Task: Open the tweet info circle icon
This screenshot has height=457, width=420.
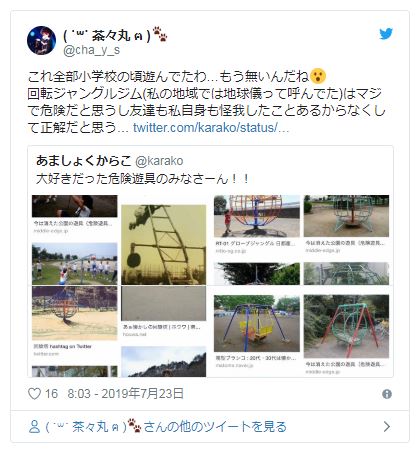Action: point(387,394)
